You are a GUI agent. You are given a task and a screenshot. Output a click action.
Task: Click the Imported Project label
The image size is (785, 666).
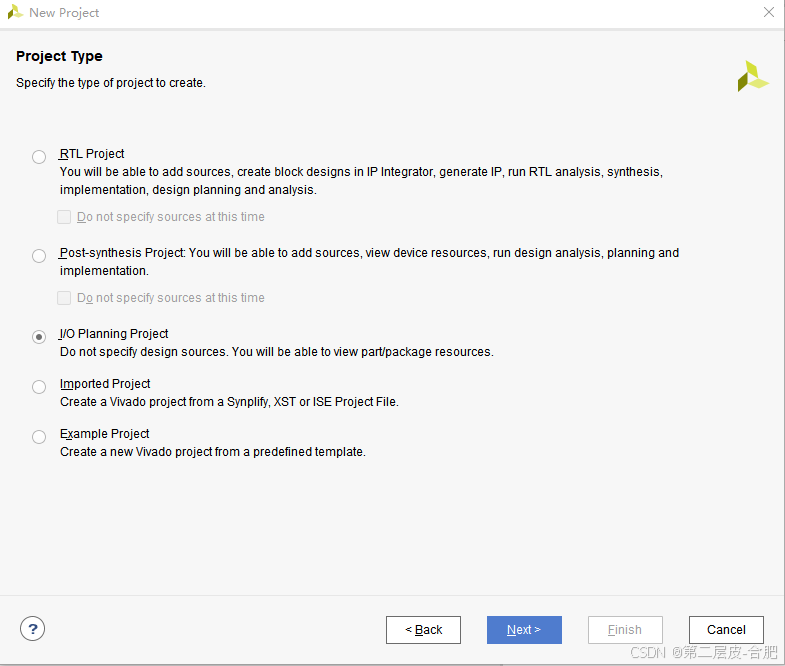point(105,384)
